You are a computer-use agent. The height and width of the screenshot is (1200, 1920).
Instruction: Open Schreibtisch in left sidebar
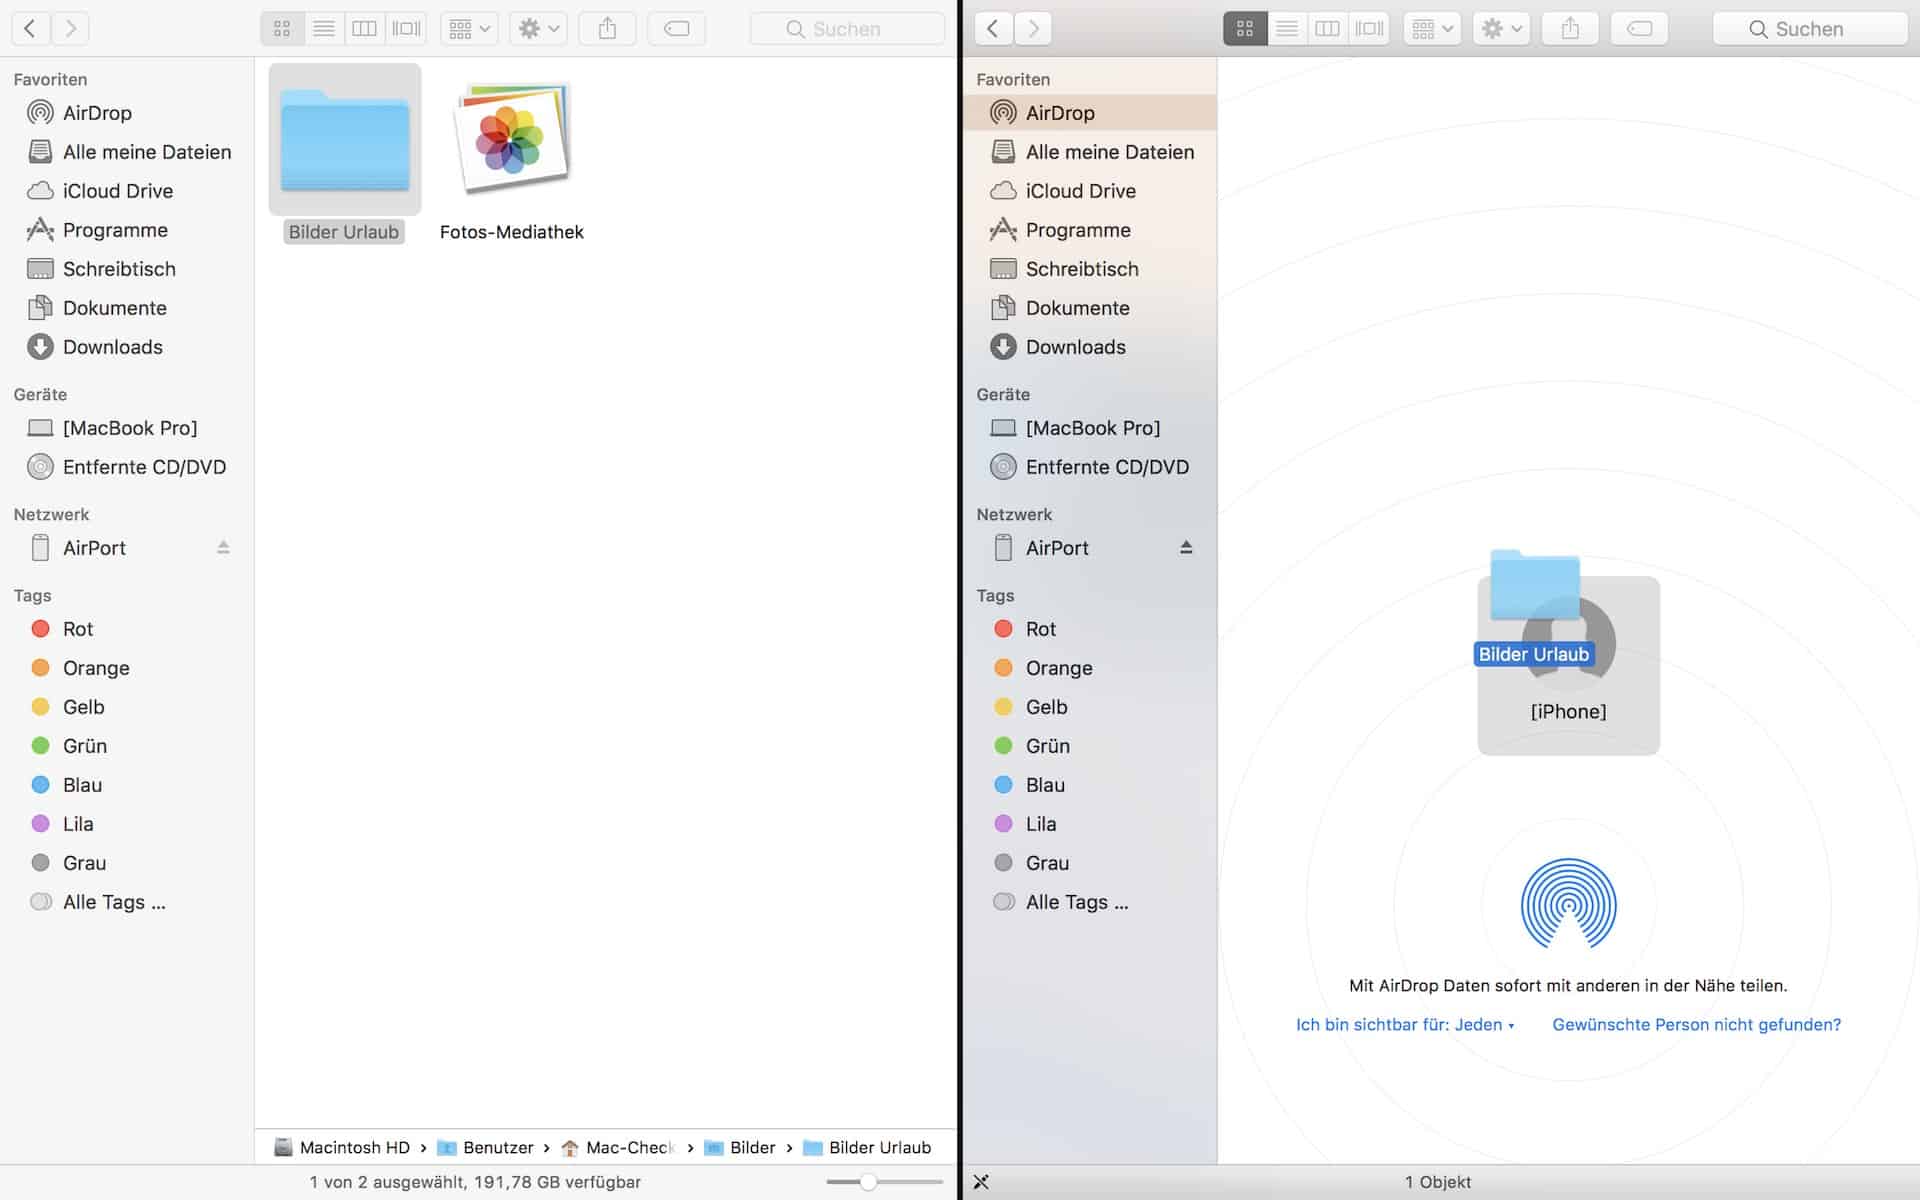tap(127, 269)
